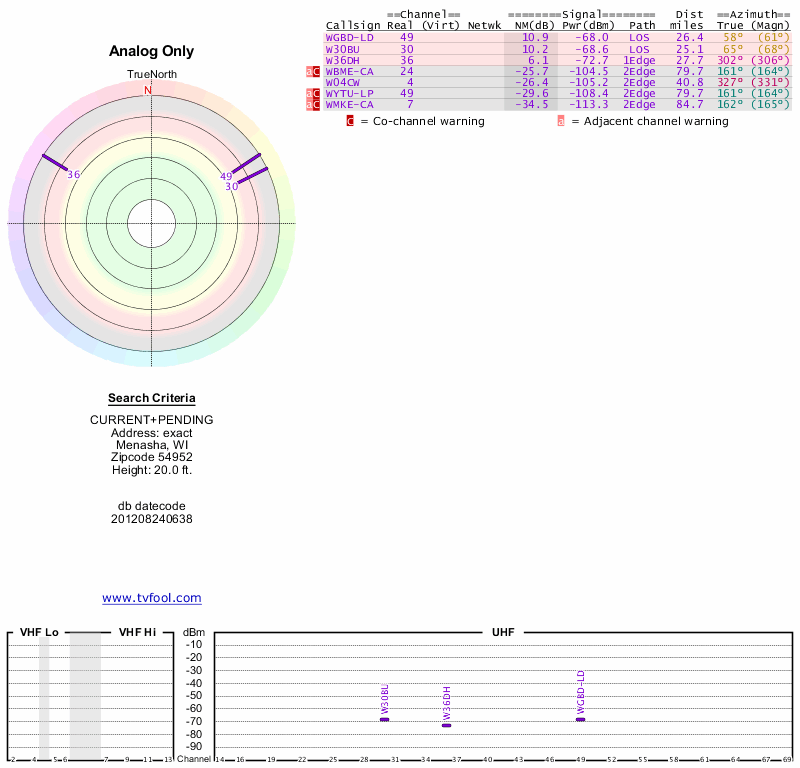Click the Path column header
Image resolution: width=800 pixels, height=768 pixels.
click(x=642, y=26)
